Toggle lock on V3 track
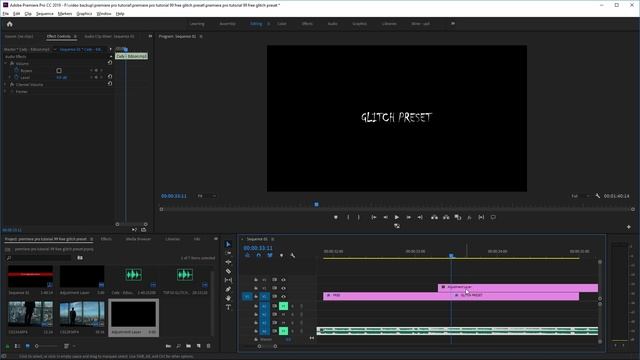 click(256, 280)
